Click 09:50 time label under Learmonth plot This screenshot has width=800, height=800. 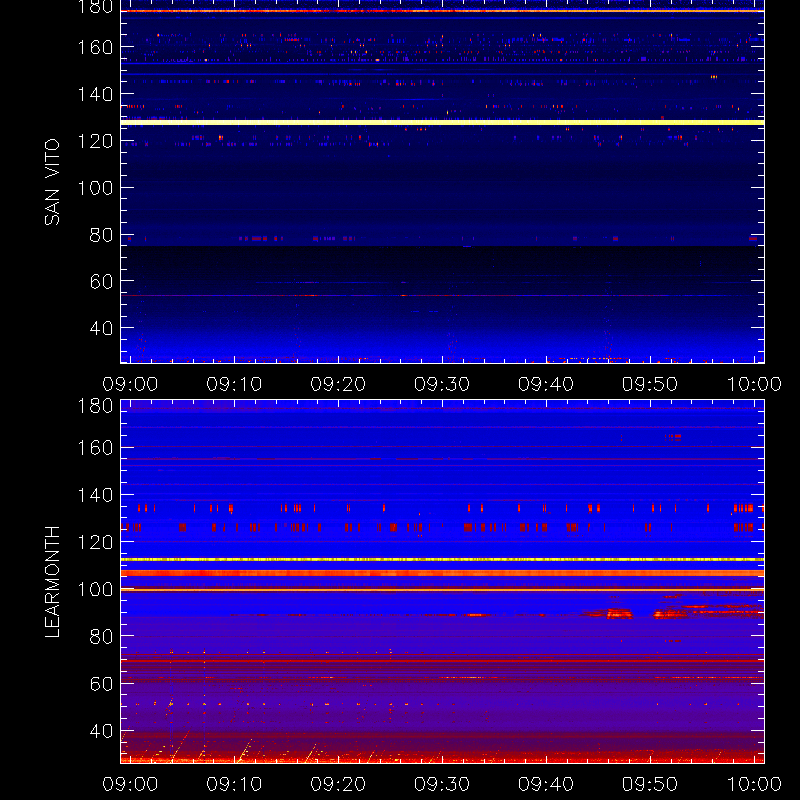649,784
